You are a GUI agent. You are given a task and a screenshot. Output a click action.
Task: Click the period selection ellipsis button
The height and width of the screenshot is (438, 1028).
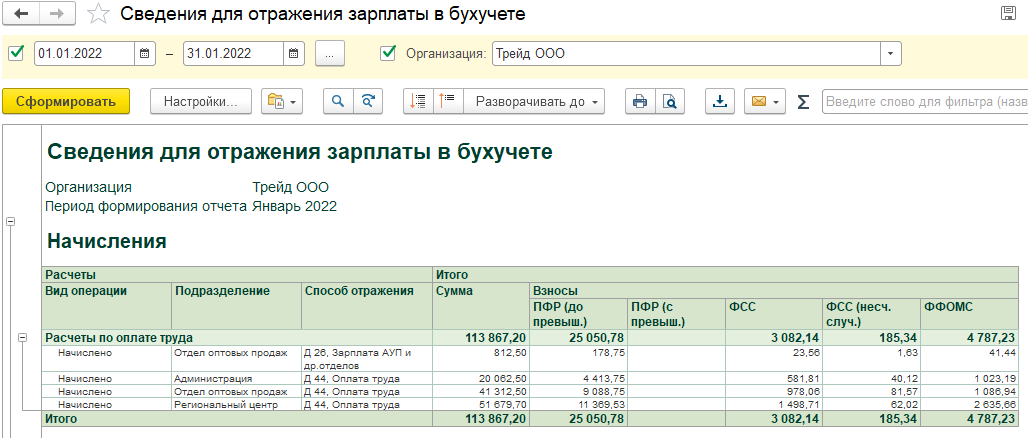point(330,54)
